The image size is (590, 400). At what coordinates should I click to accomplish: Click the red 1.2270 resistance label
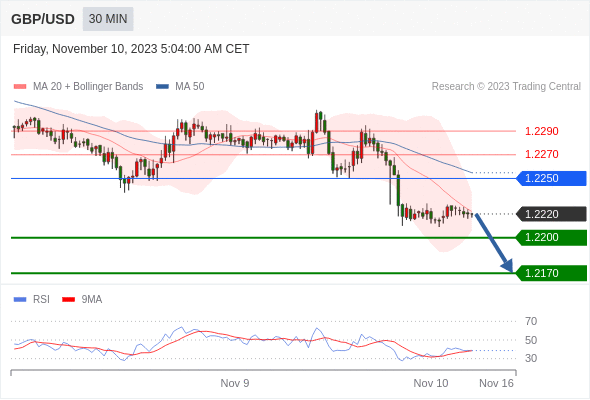coord(541,154)
